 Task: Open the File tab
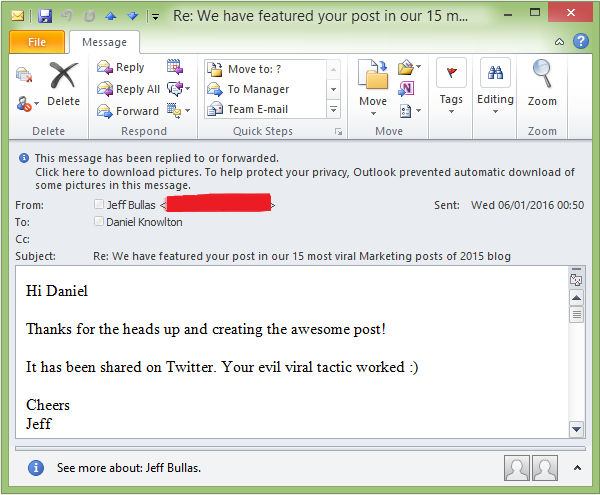[x=37, y=42]
